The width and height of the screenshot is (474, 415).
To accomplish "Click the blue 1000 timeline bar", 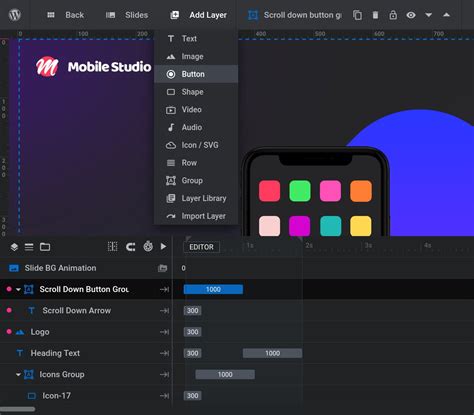I will click(213, 289).
